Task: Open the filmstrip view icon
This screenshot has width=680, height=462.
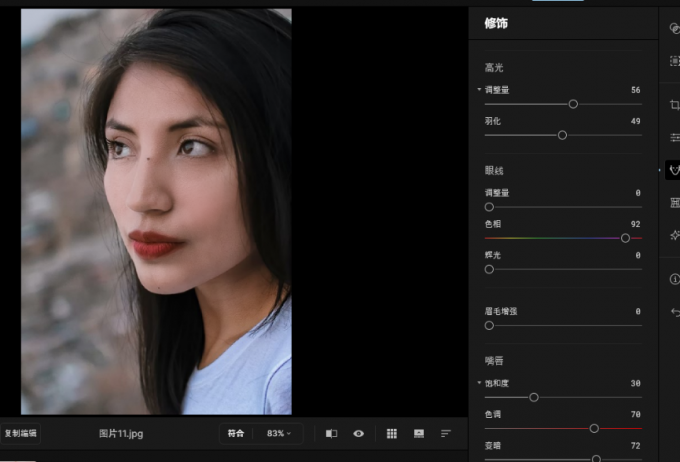Action: 419,434
